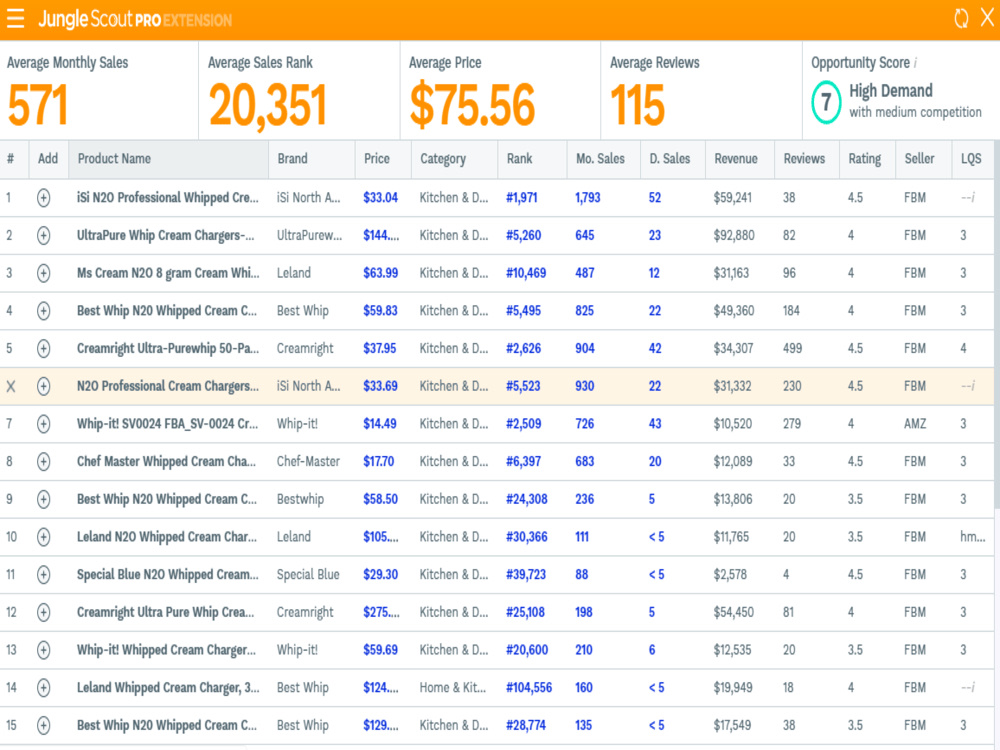
Task: Click AMZ seller cell
Action: point(915,423)
